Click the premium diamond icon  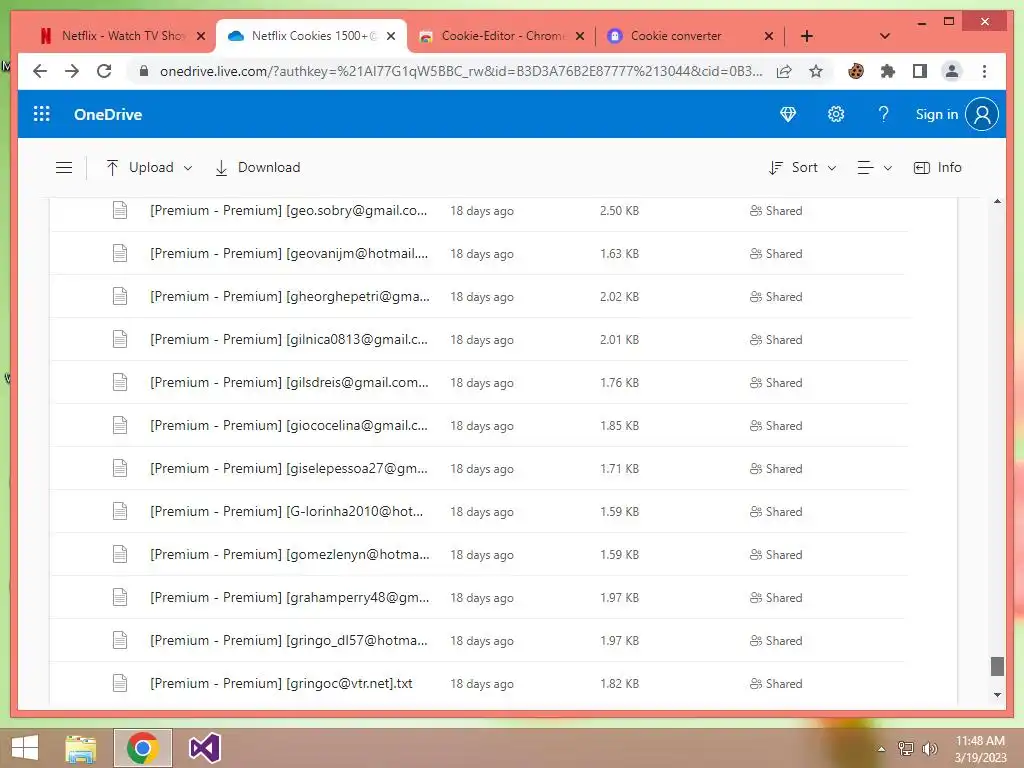[x=788, y=114]
